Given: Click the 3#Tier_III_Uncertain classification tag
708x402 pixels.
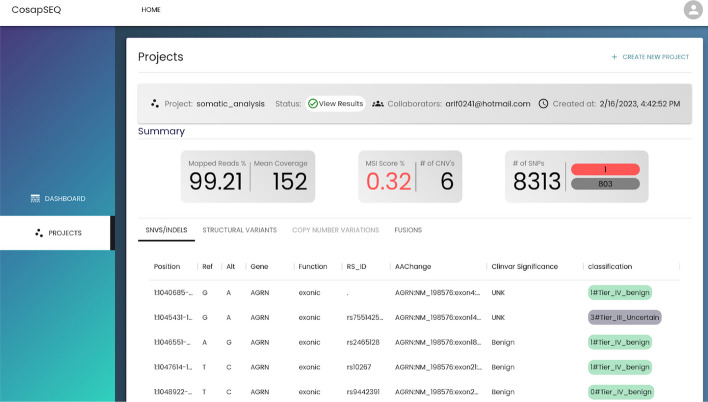Looking at the screenshot, I should tap(624, 318).
